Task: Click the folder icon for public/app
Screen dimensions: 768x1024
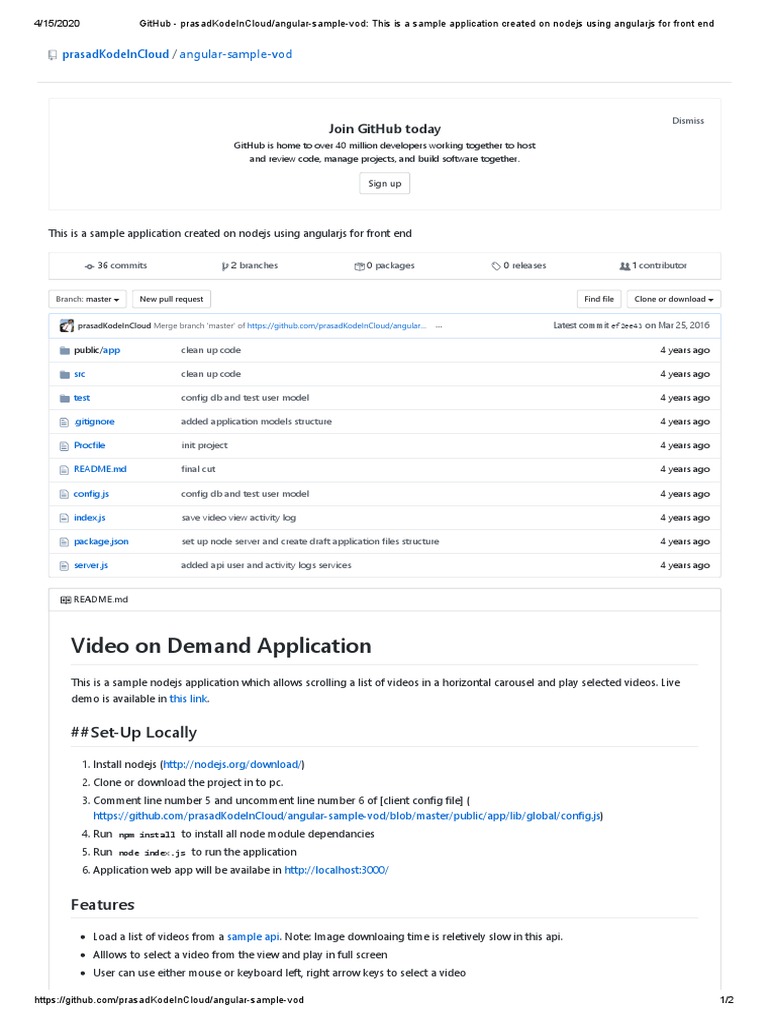Action: point(65,351)
